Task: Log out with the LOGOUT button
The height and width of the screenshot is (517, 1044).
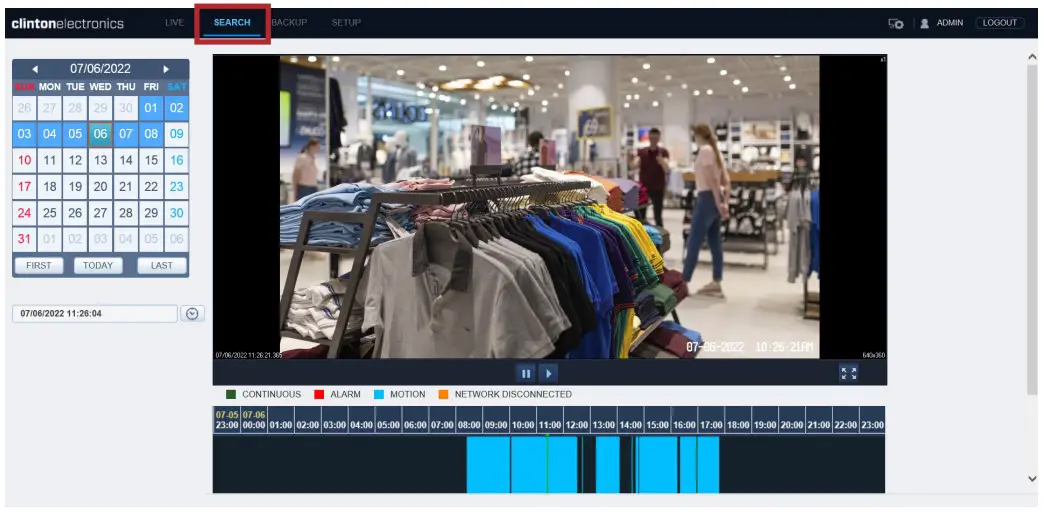Action: 999,23
